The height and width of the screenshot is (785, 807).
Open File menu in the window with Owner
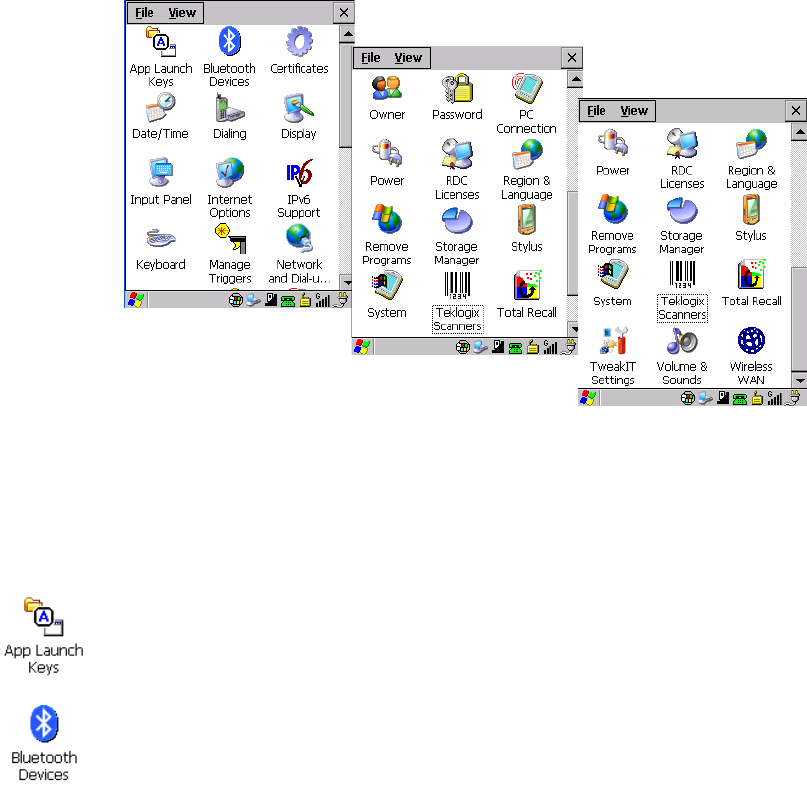point(371,58)
